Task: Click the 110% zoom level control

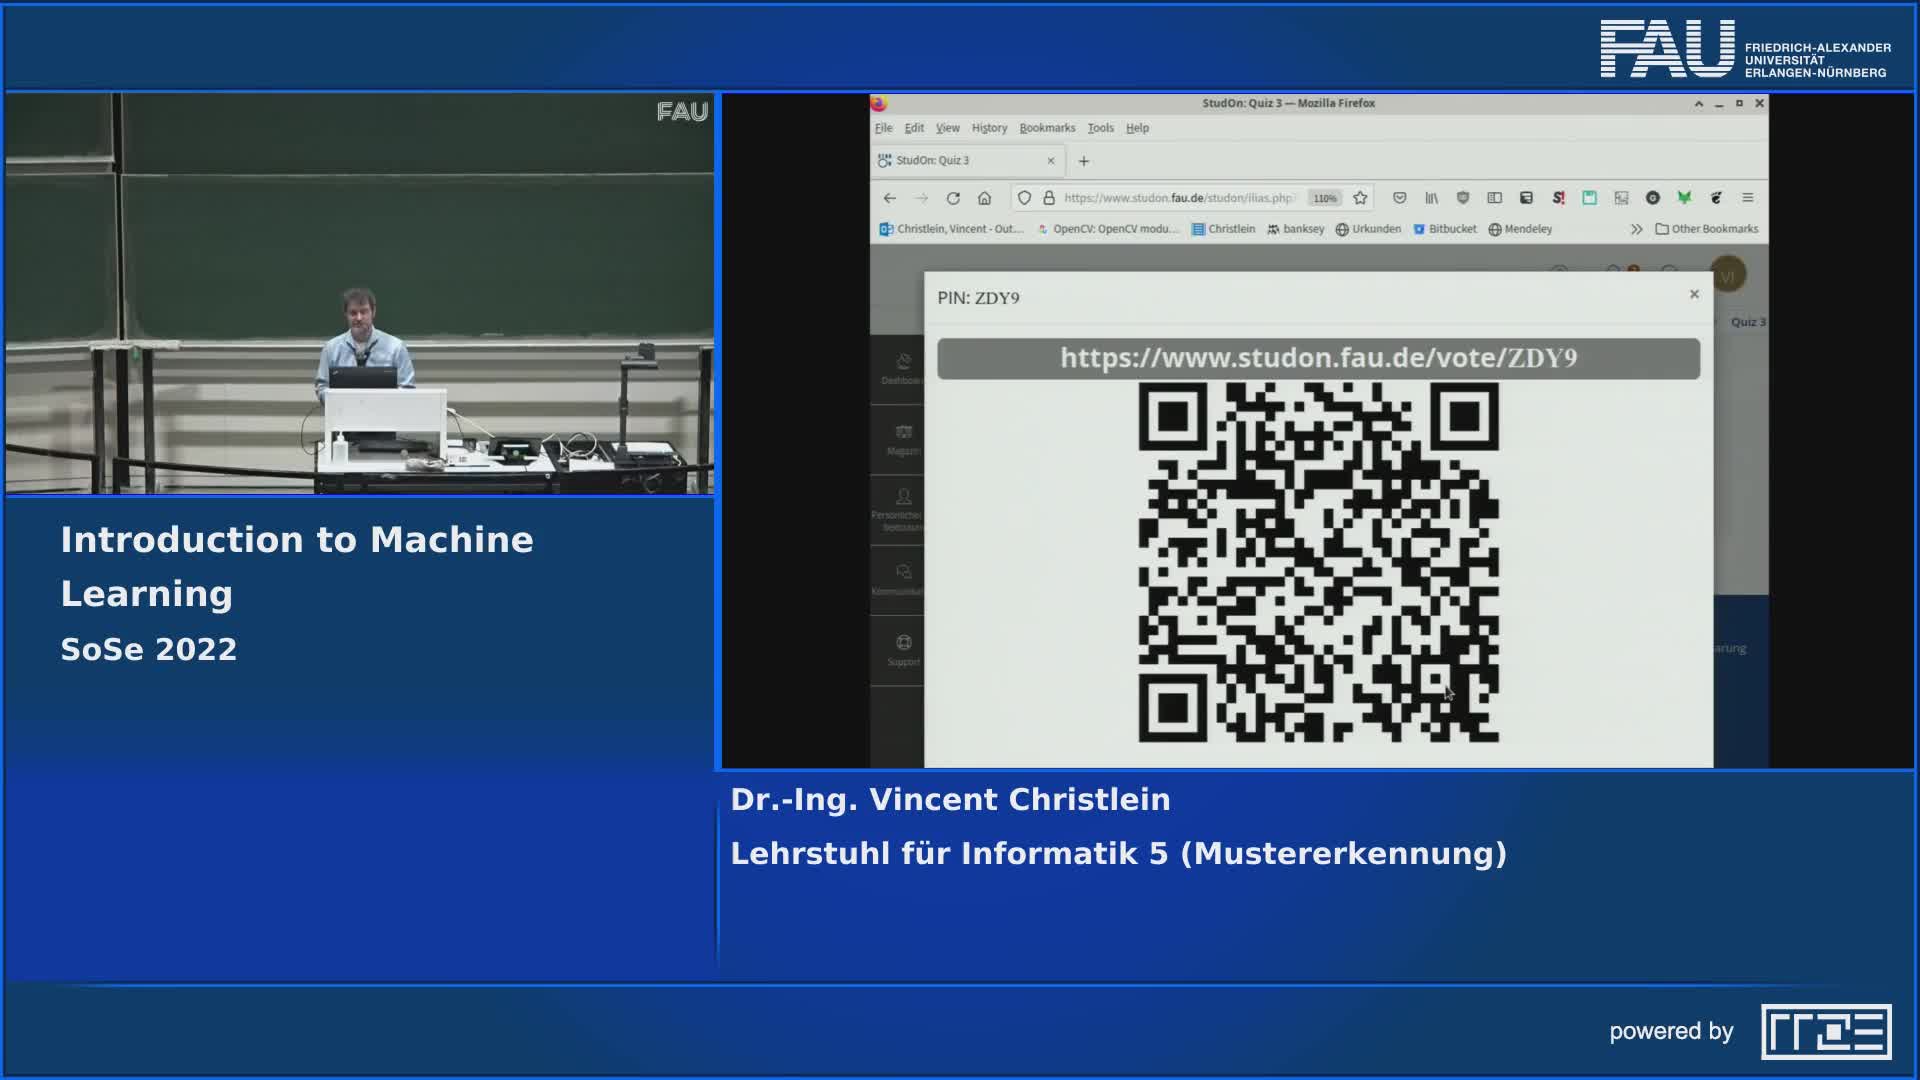Action: 1323,198
